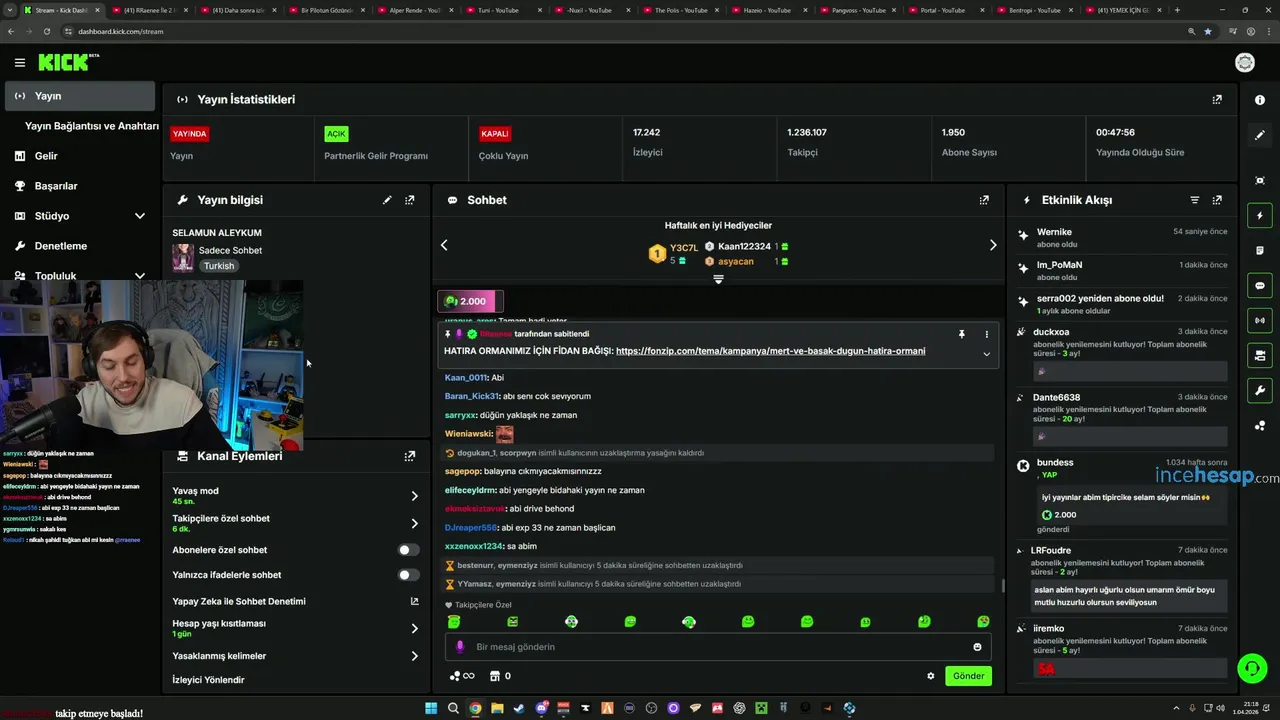Click the channel points infinity icon
1280x720 pixels.
click(x=462, y=676)
